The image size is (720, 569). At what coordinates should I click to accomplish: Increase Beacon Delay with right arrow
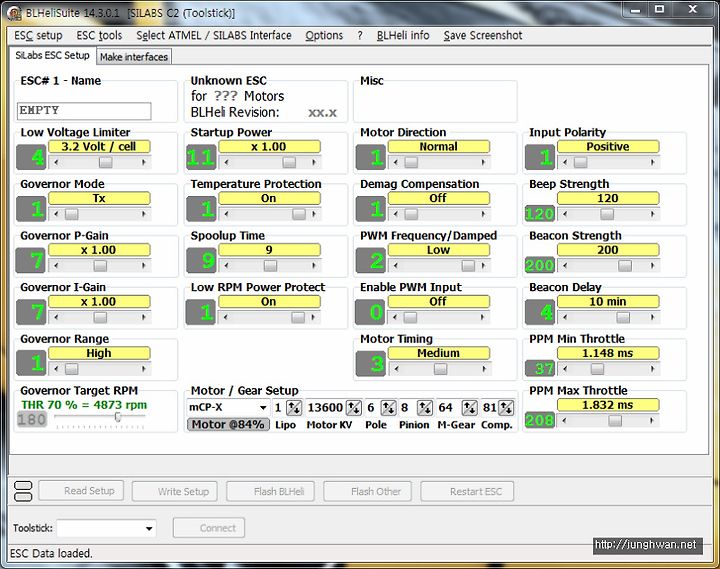[x=652, y=317]
